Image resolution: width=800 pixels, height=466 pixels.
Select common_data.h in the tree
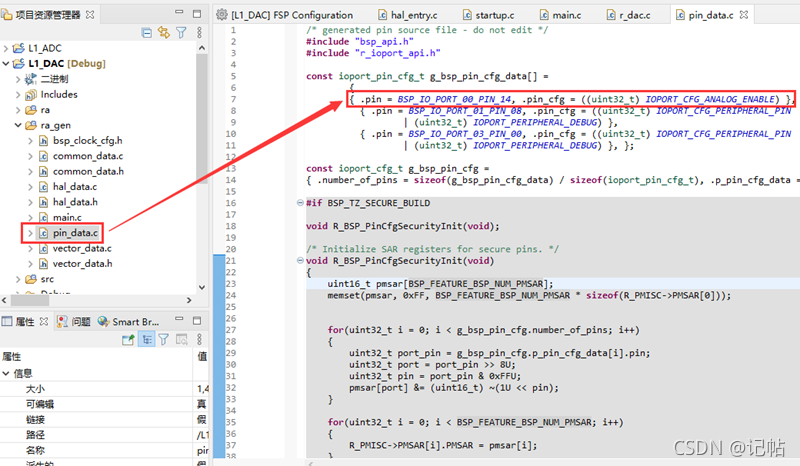pos(88,171)
